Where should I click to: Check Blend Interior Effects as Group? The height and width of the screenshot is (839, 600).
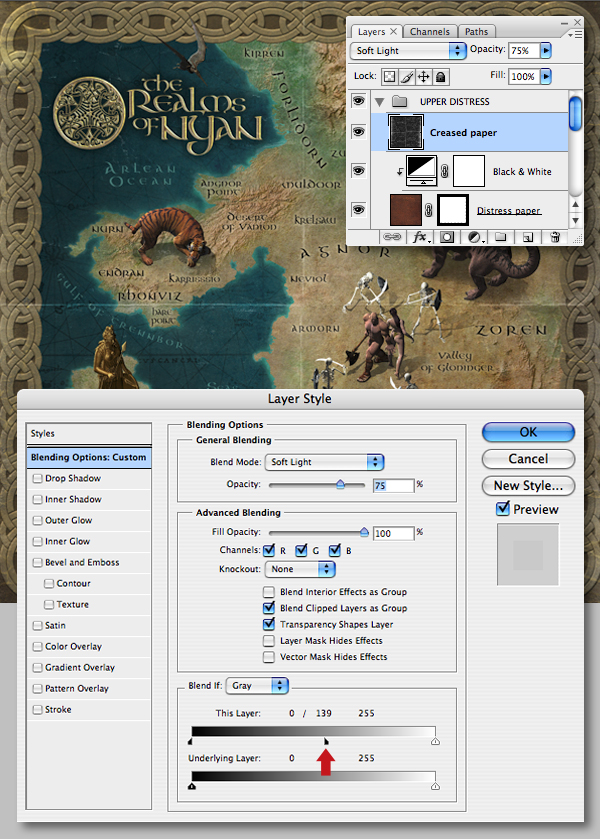point(269,592)
